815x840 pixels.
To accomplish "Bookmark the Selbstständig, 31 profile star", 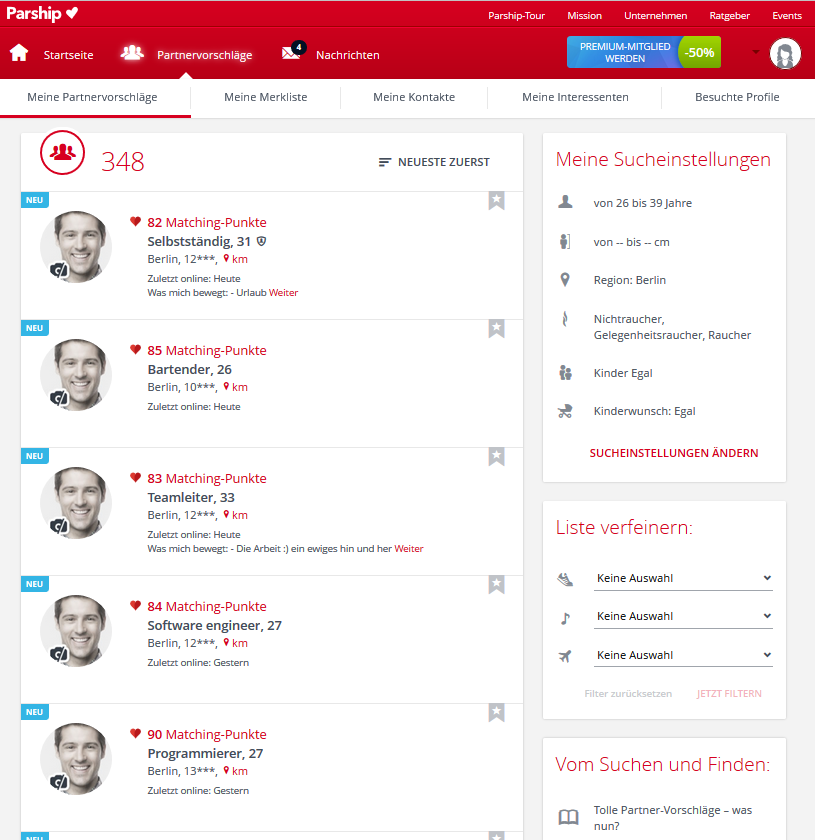I will coord(496,201).
